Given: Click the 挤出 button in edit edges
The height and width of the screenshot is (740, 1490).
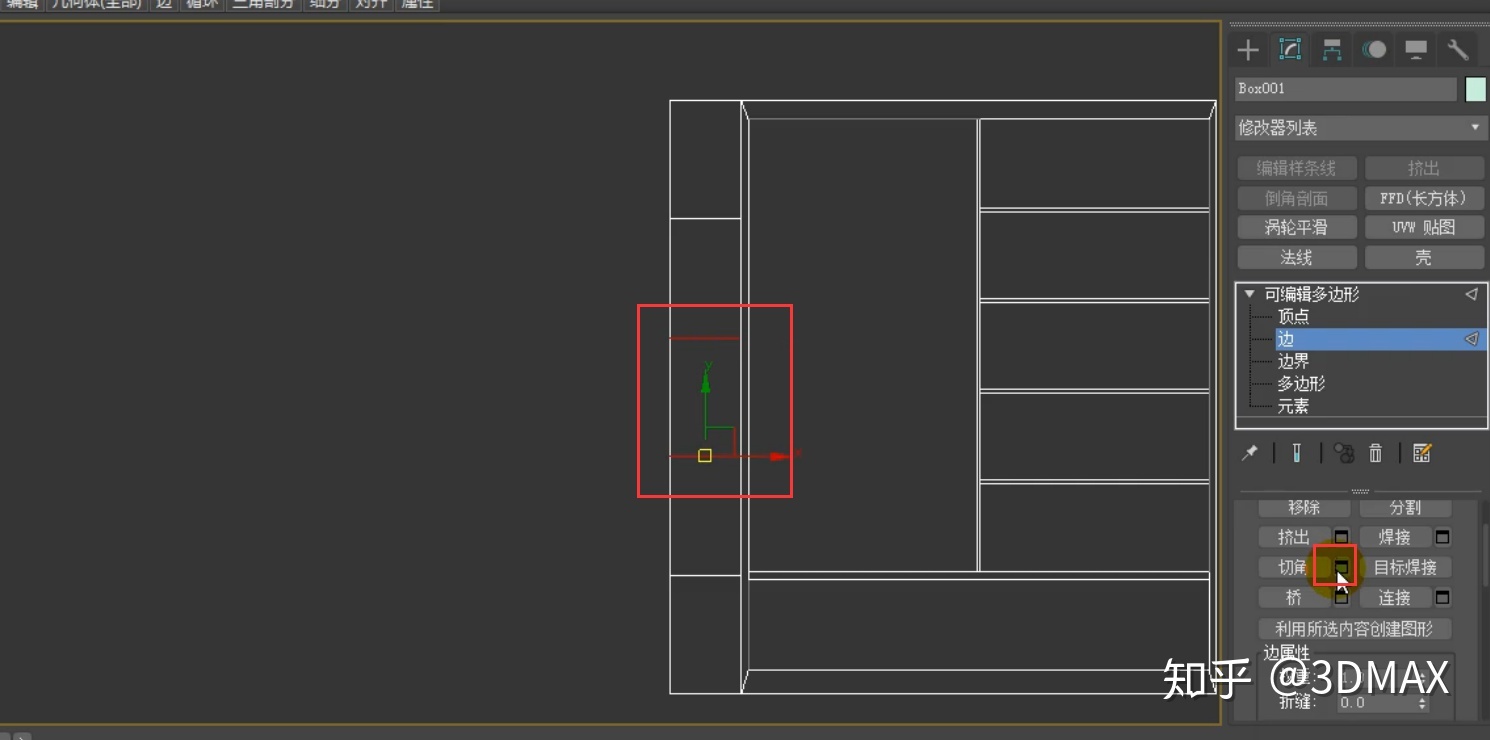Looking at the screenshot, I should (1294, 537).
